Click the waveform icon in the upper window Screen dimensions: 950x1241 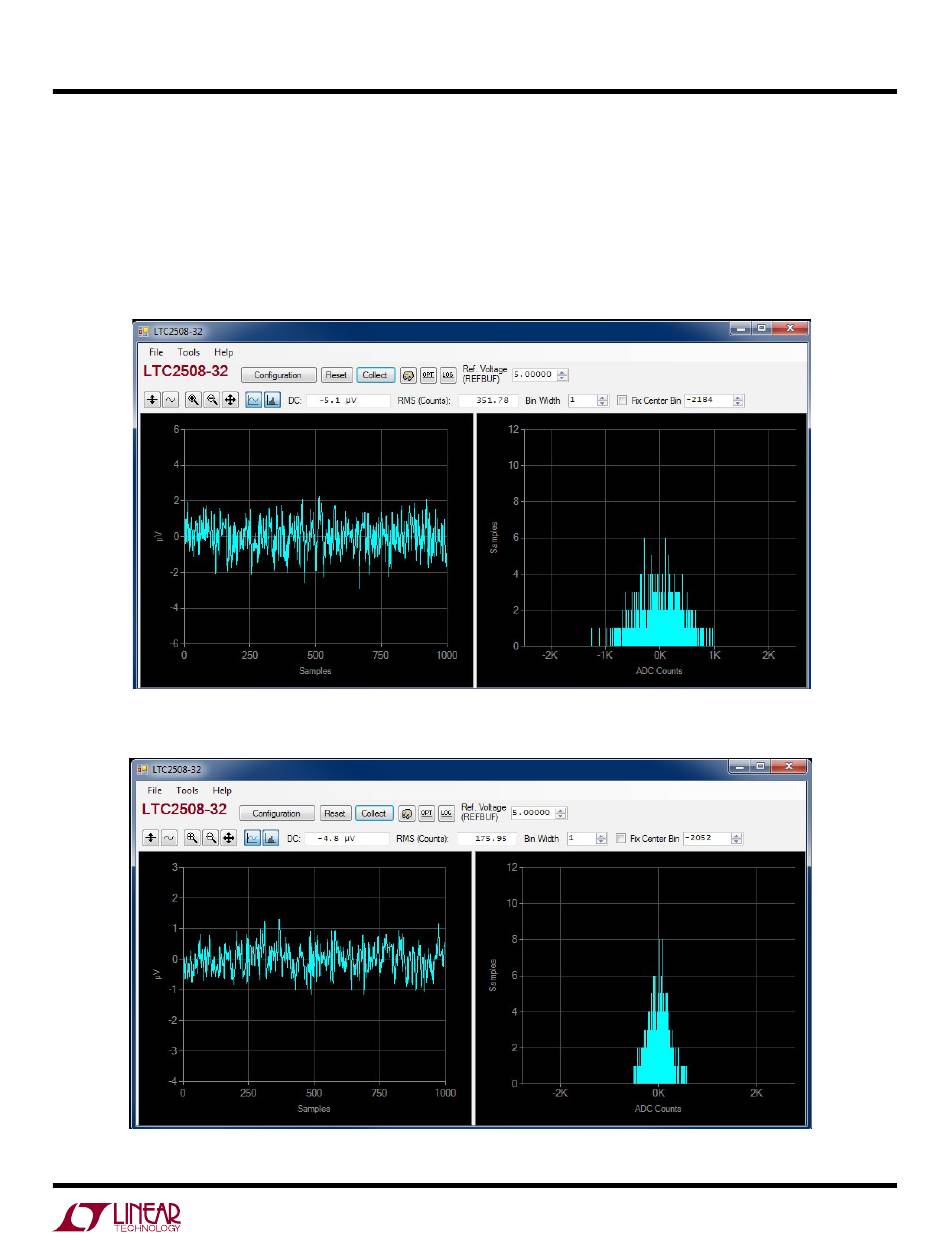[x=170, y=400]
